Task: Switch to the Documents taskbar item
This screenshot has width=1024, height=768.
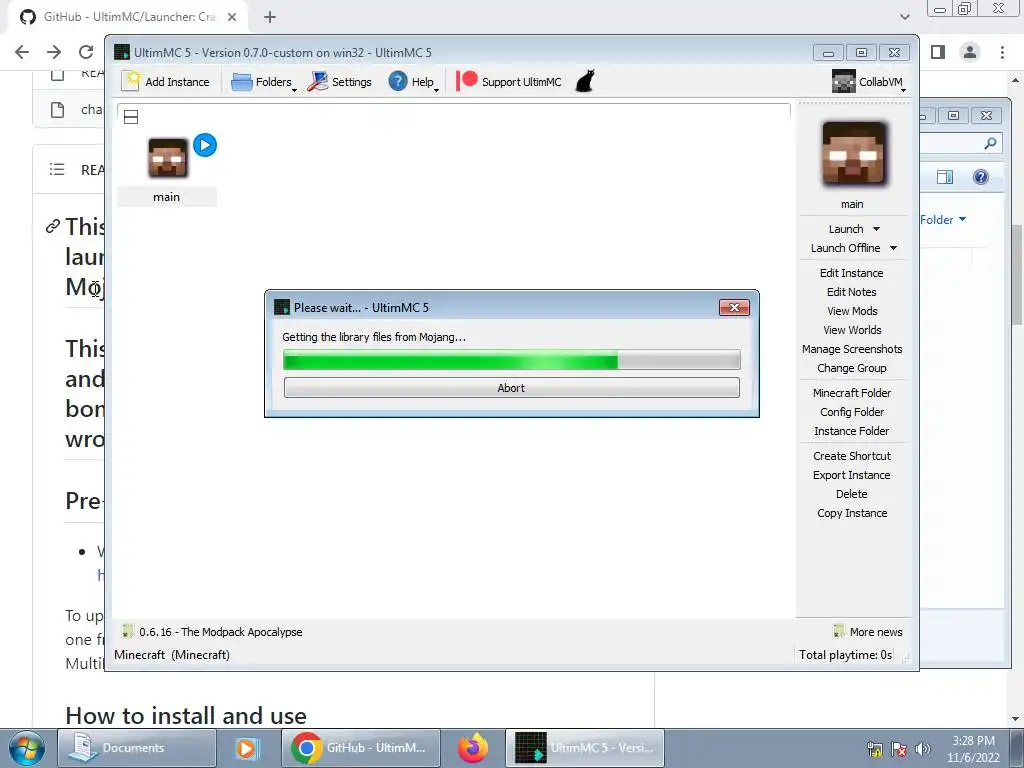Action: click(137, 748)
